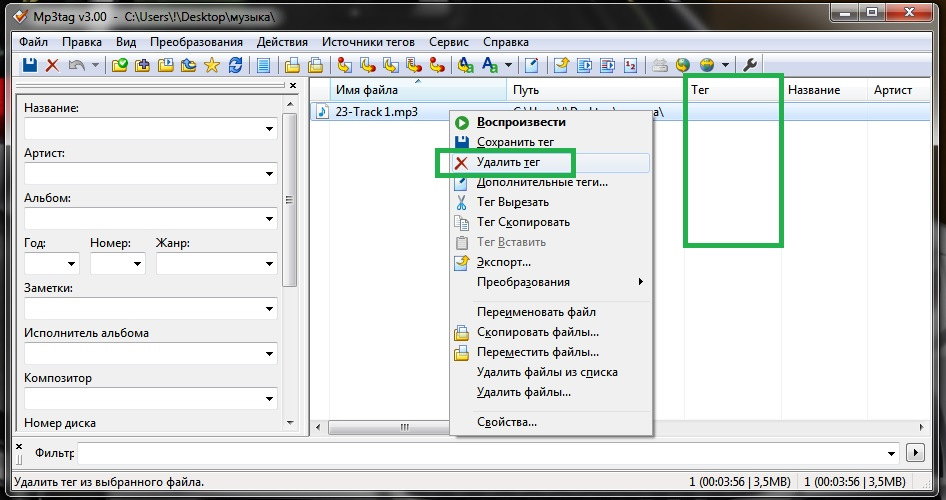Click the Export toolbar icon with yellow arrow

tap(561, 65)
